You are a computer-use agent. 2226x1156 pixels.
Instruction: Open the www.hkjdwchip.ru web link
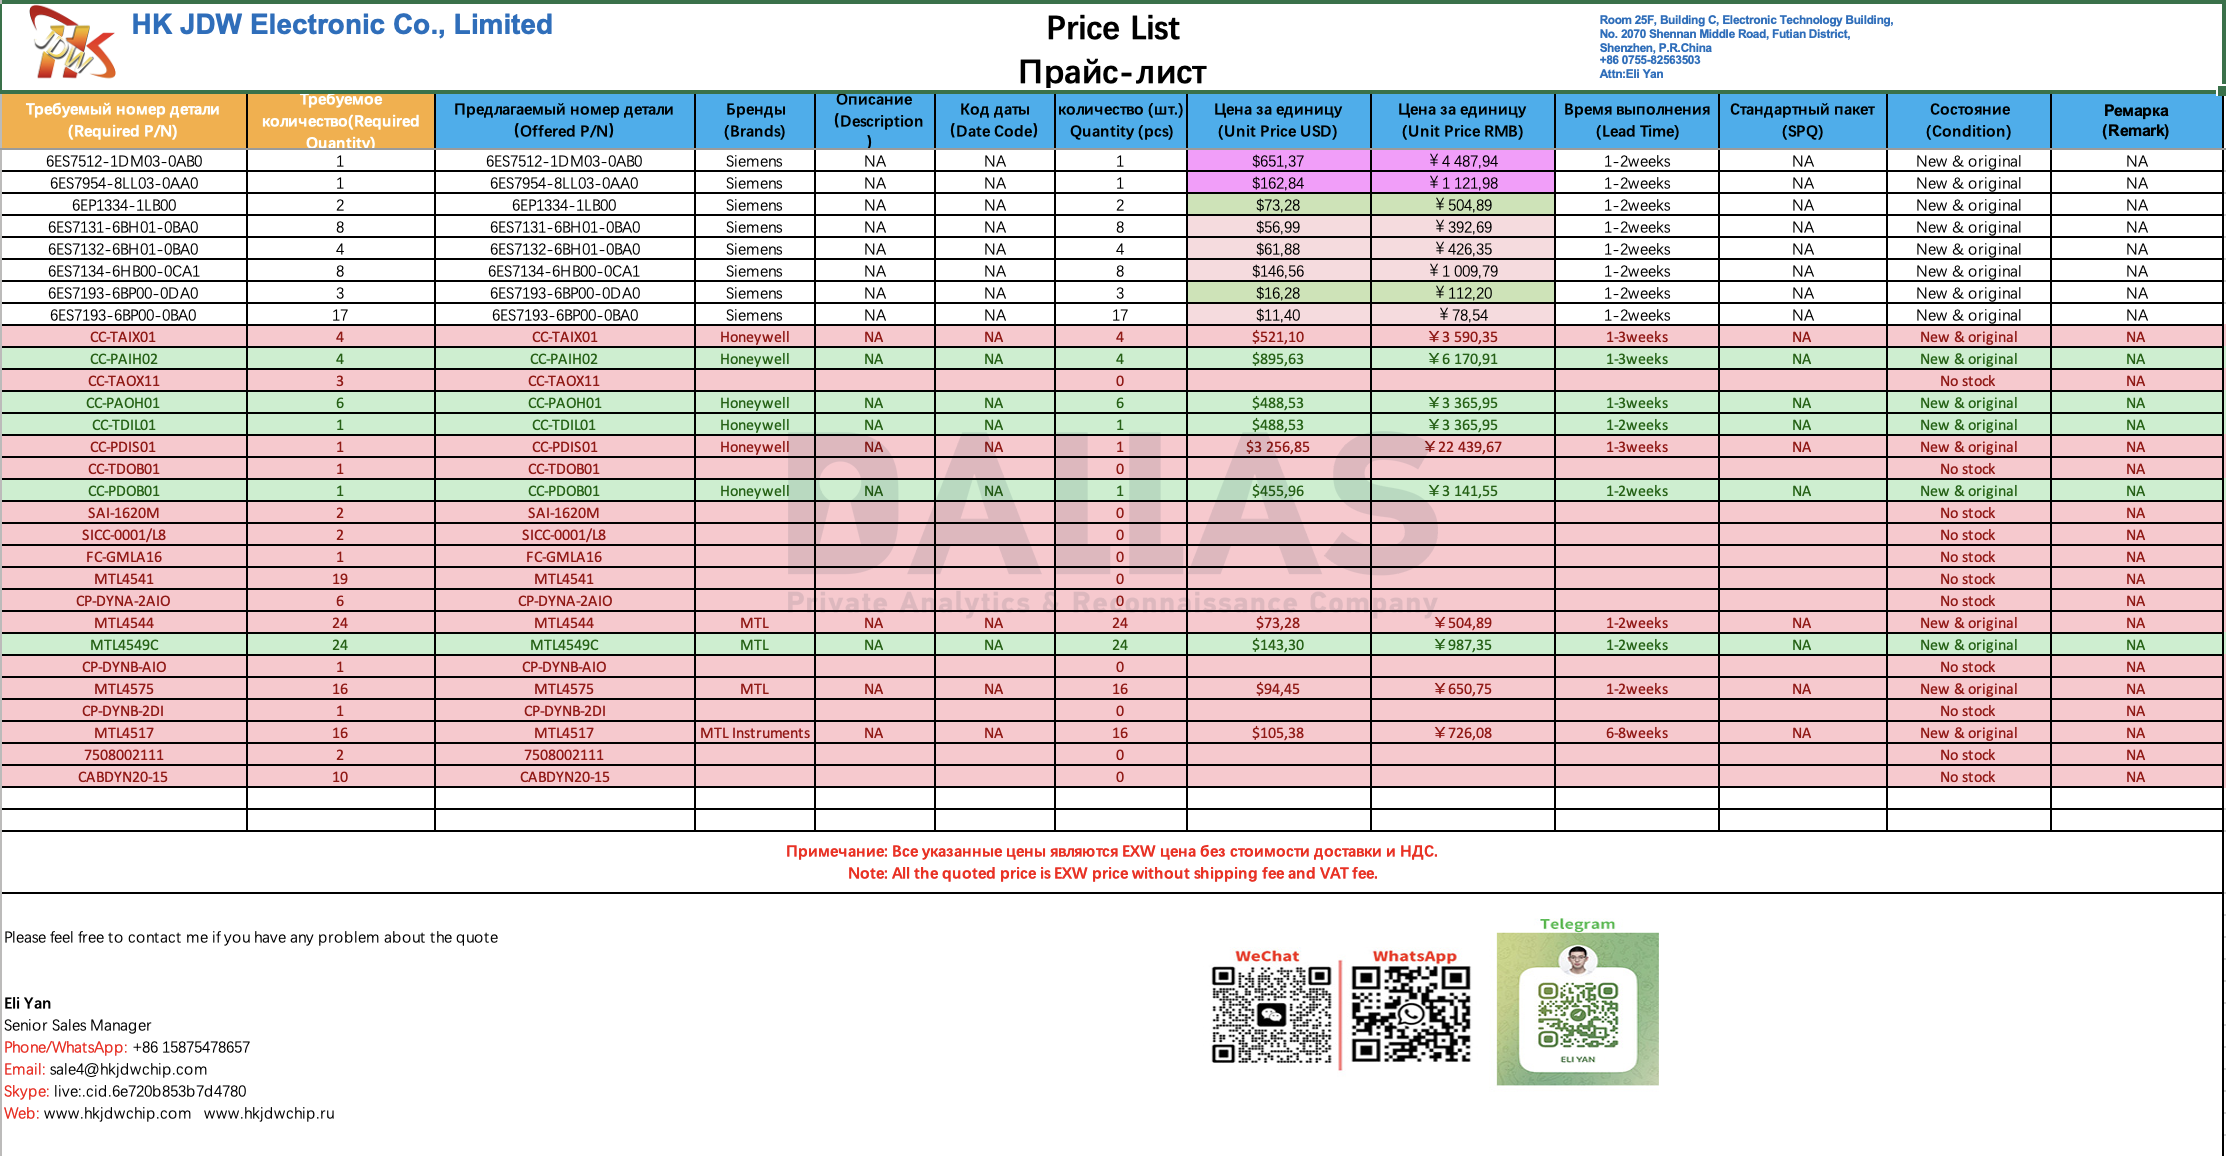point(269,1113)
